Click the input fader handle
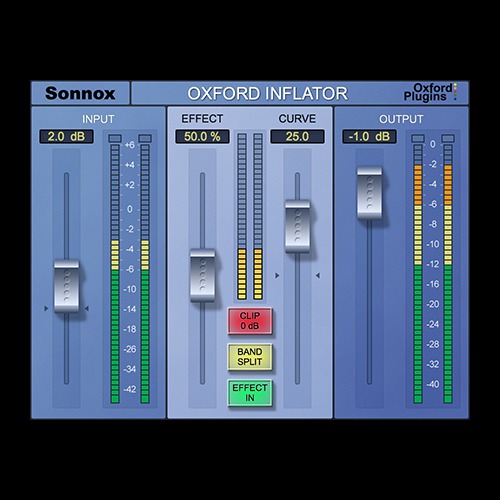 [67, 286]
